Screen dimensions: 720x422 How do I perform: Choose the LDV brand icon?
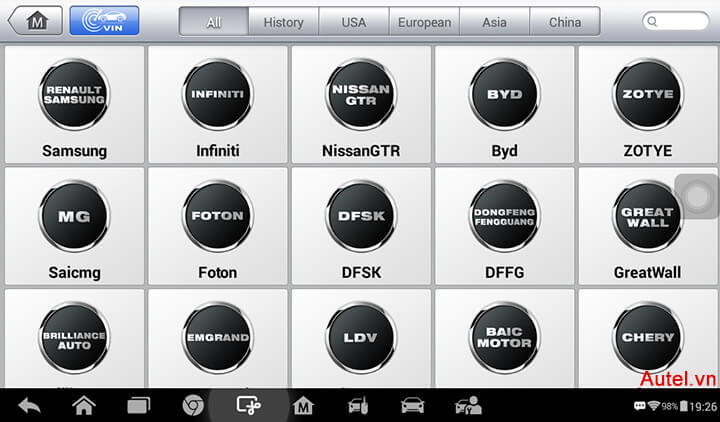361,338
